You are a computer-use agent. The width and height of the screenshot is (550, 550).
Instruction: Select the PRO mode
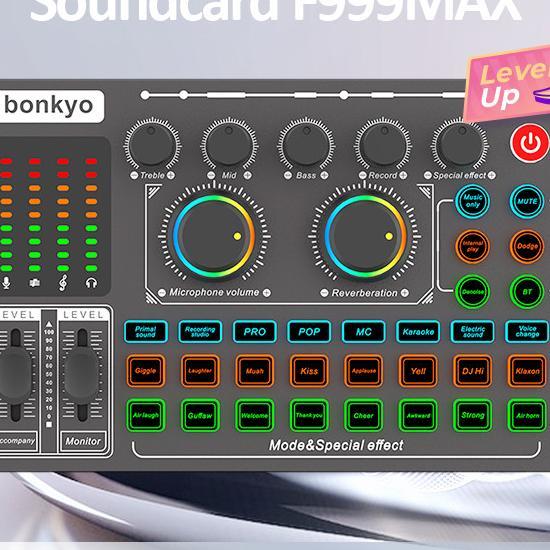255,331
